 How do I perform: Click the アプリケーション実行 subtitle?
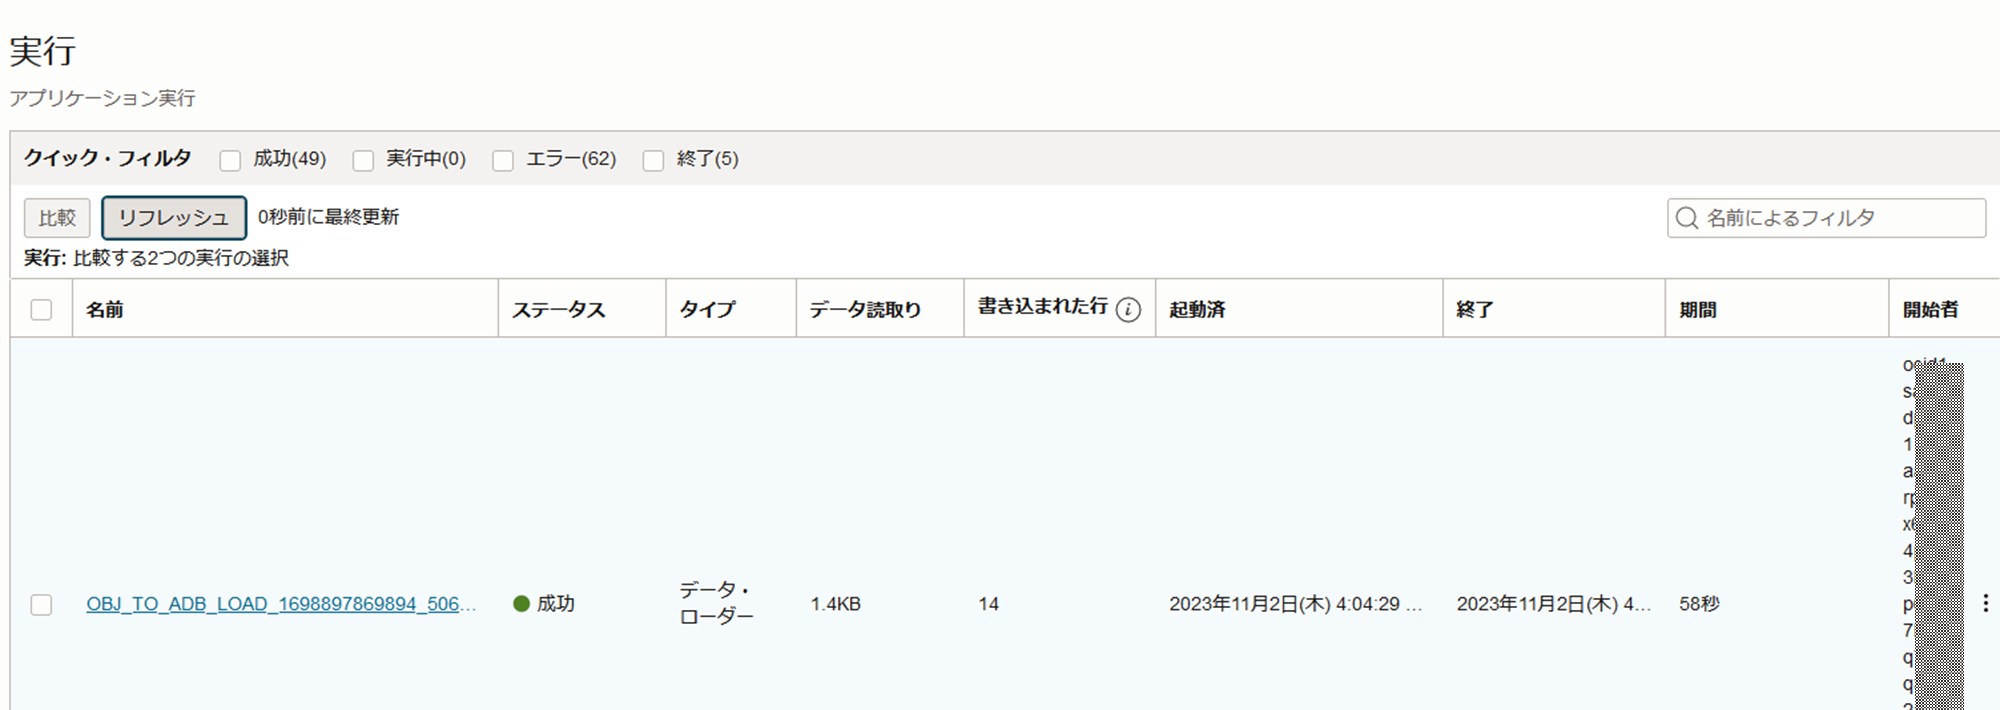click(x=103, y=98)
